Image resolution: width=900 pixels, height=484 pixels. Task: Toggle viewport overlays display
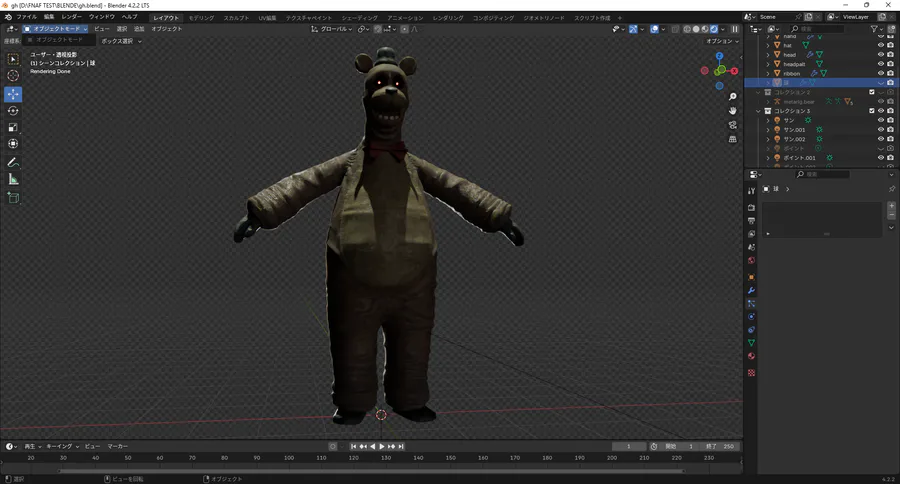click(x=654, y=29)
